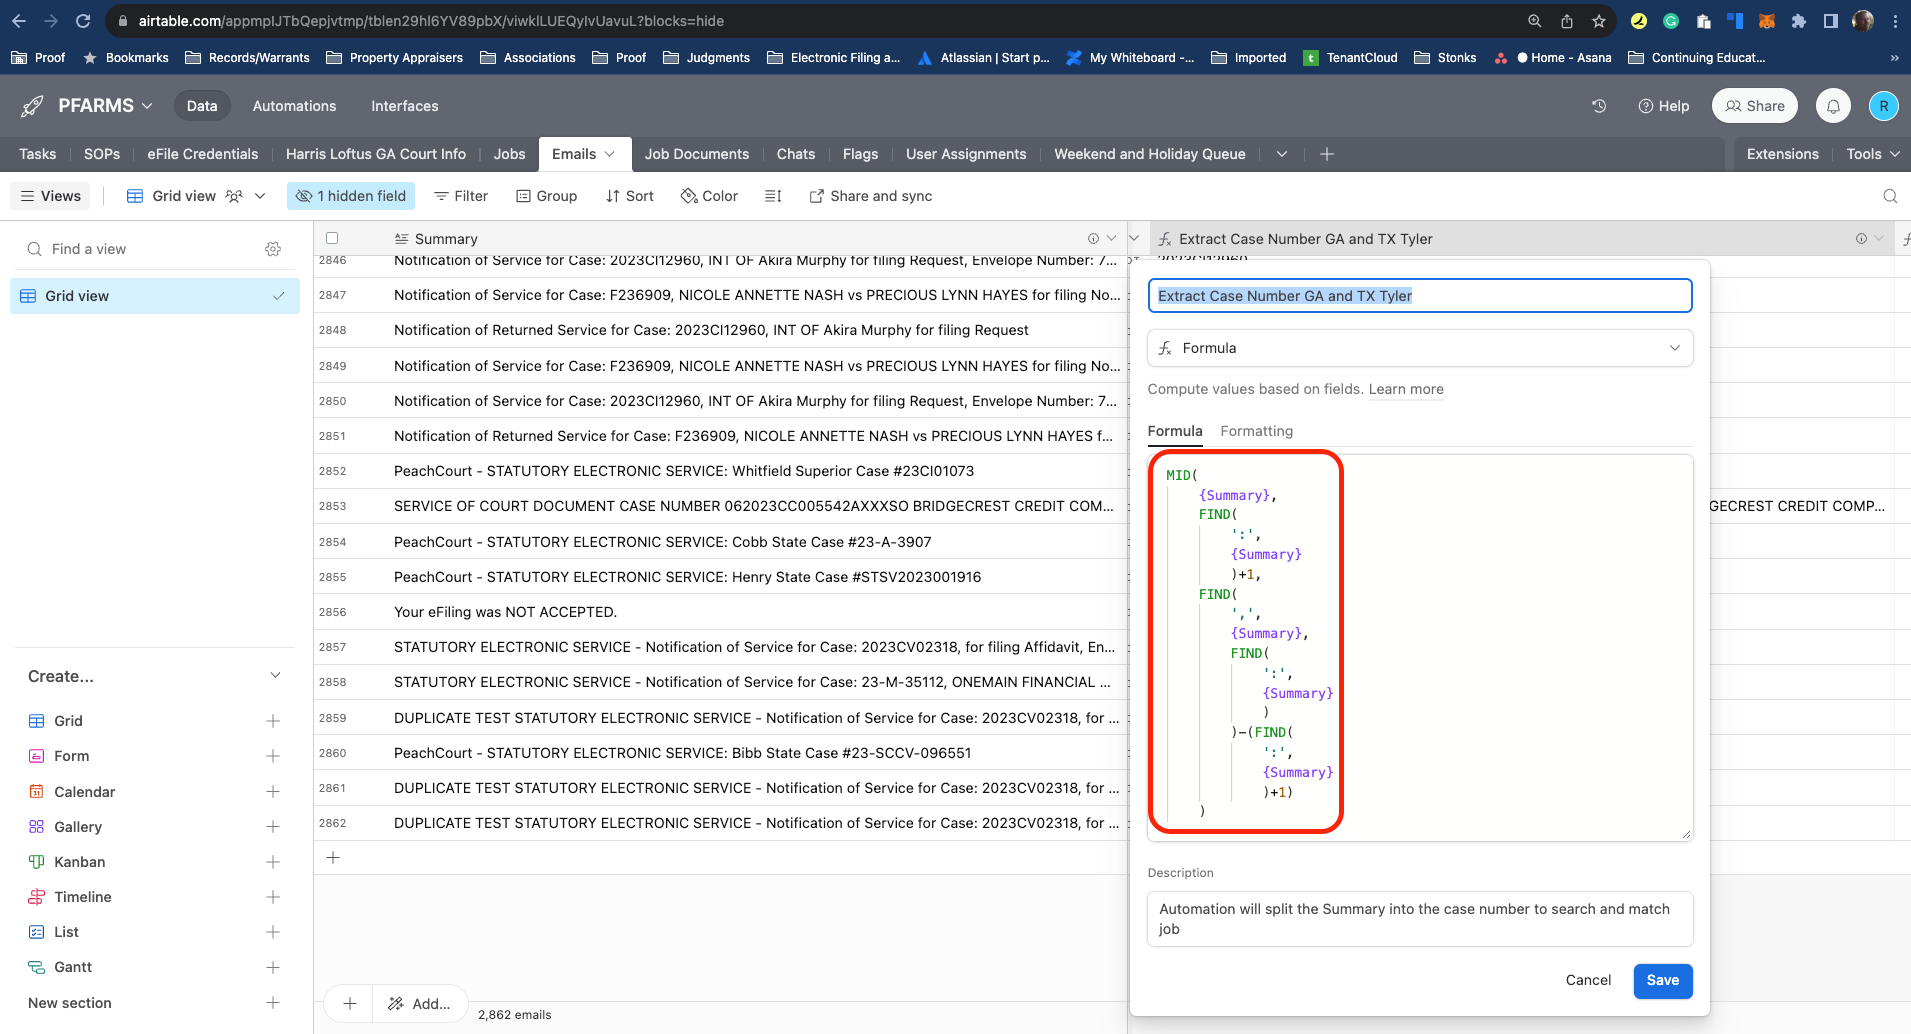Toggle the Views sidebar
This screenshot has width=1911, height=1034.
51,196
